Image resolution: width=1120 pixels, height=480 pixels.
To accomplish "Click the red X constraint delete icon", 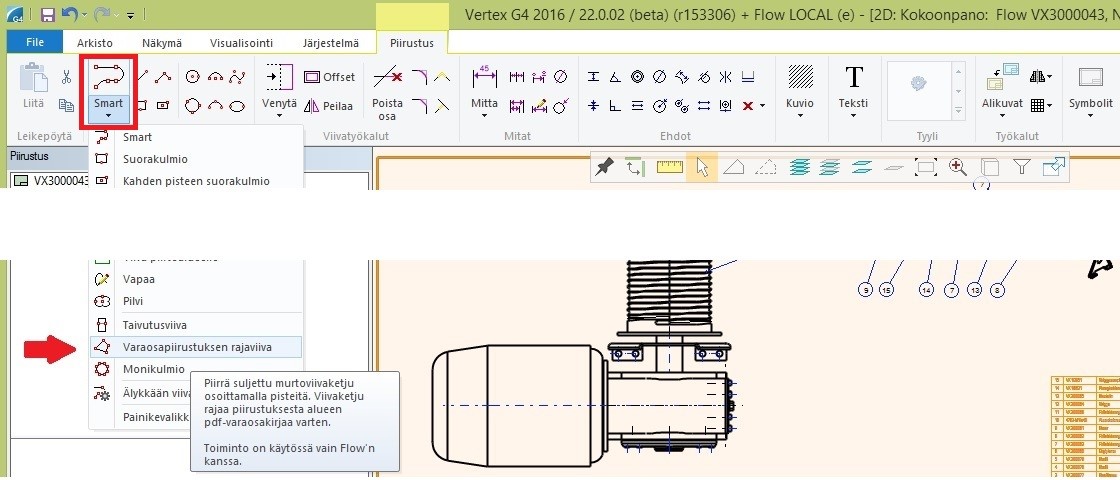I will click(x=747, y=105).
